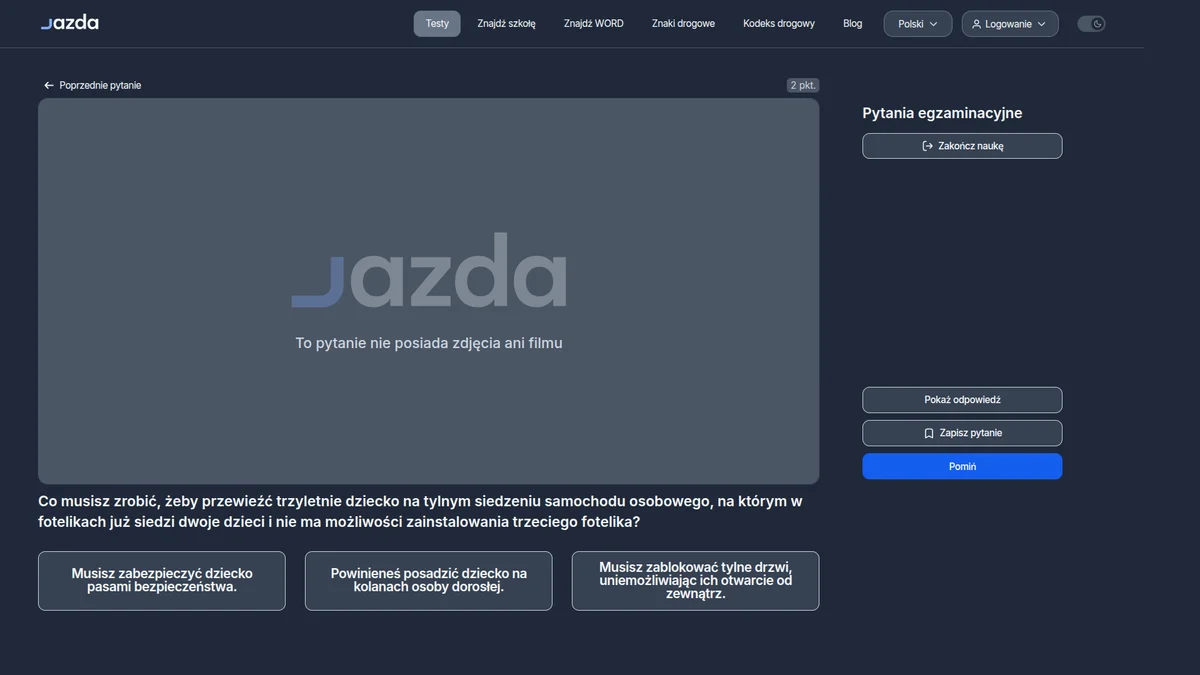The height and width of the screenshot is (675, 1200).
Task: Navigate to Znaki drogowe
Action: click(683, 24)
